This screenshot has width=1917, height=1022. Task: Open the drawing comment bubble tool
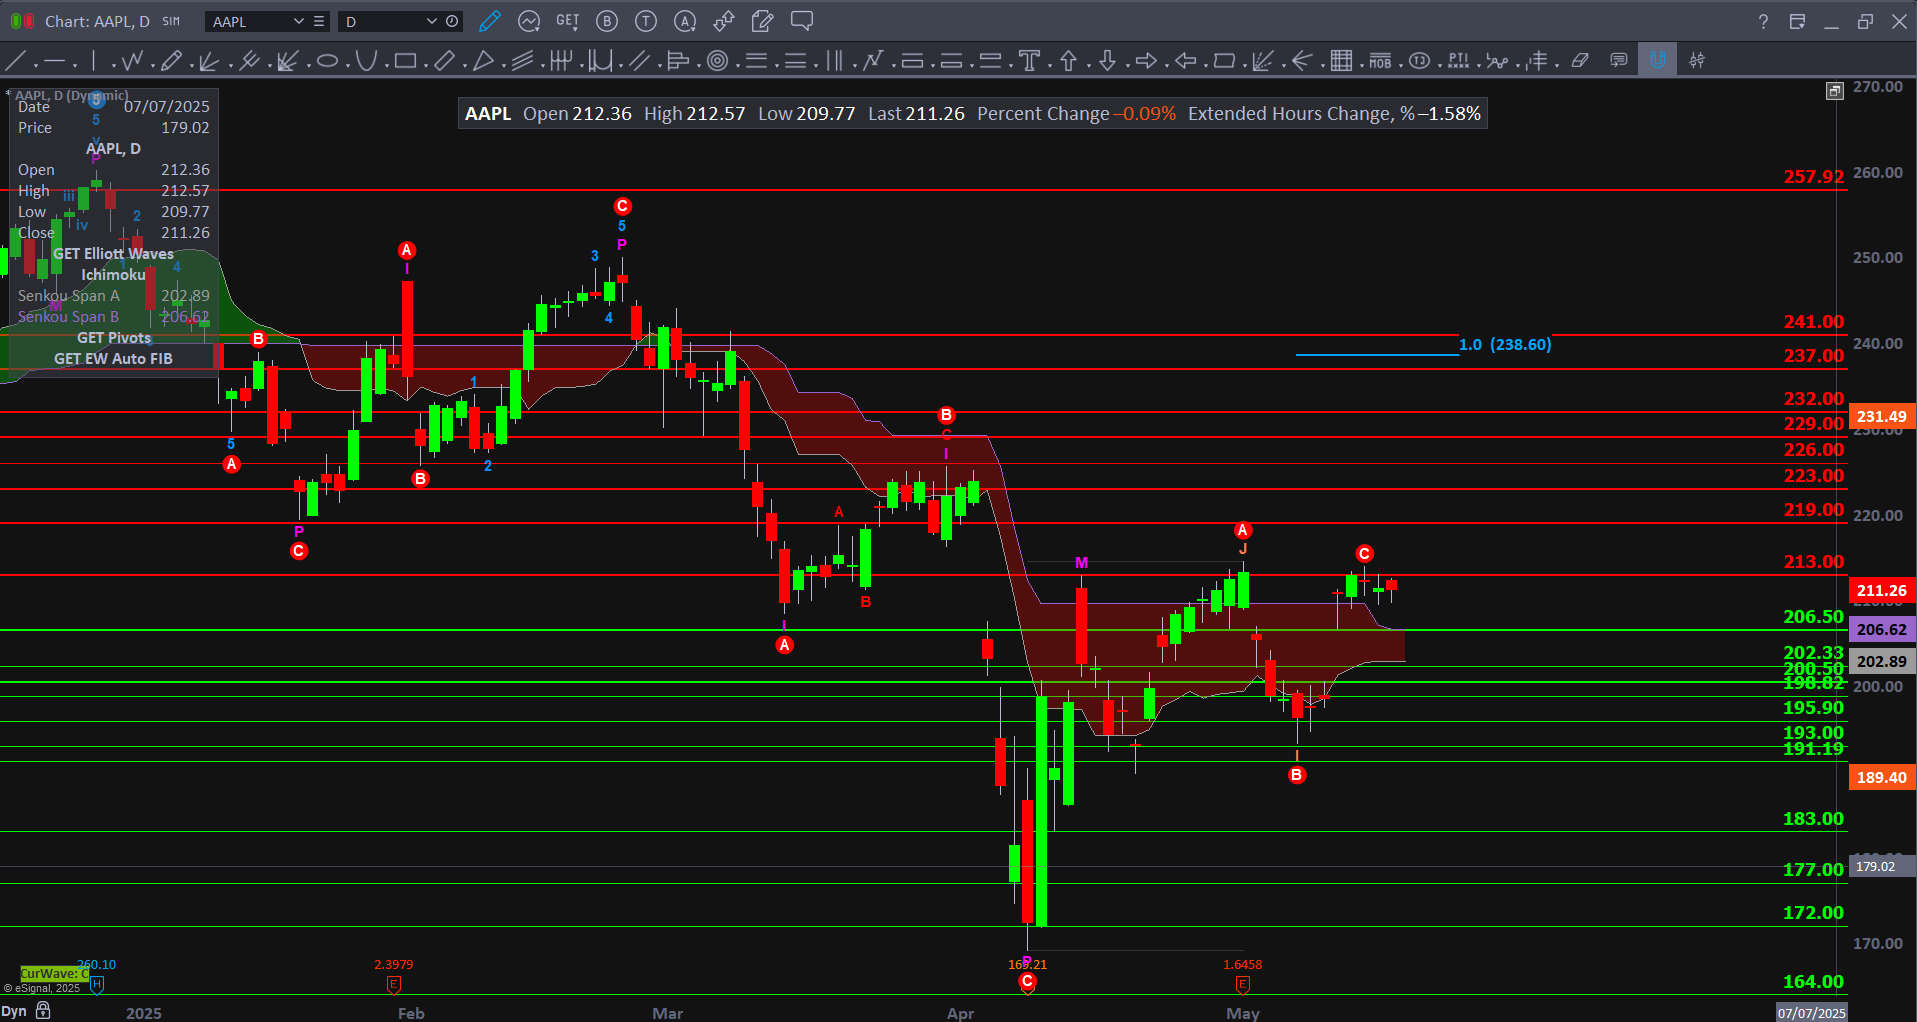(x=1619, y=61)
